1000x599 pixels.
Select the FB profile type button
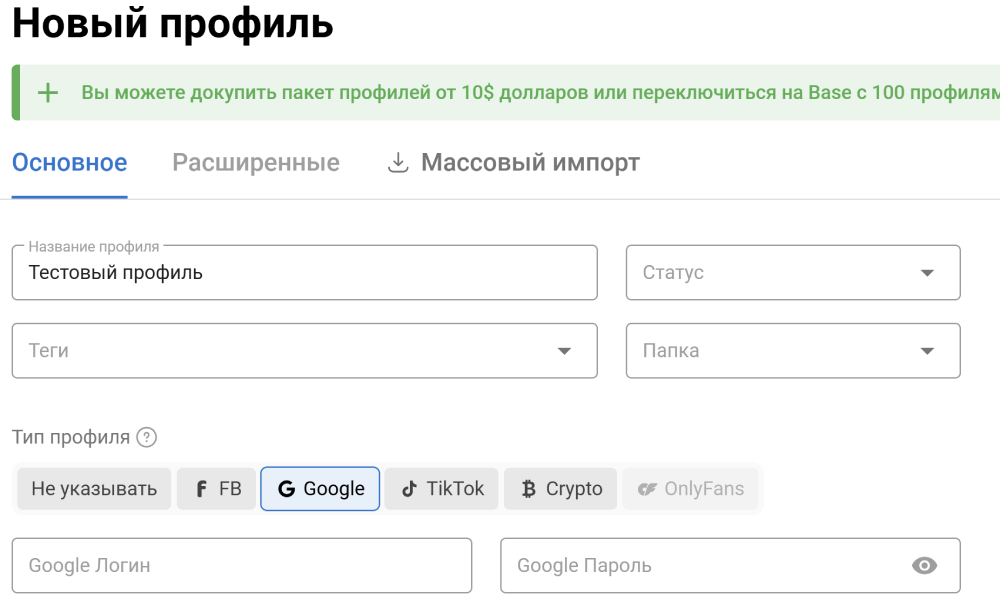click(x=215, y=488)
